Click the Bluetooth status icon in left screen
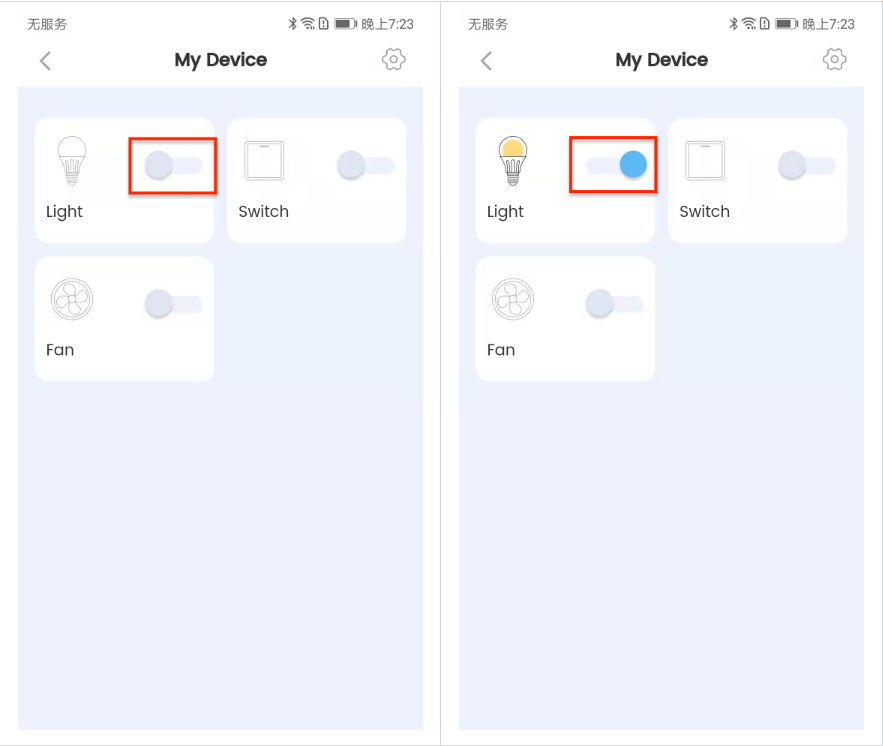 point(292,24)
